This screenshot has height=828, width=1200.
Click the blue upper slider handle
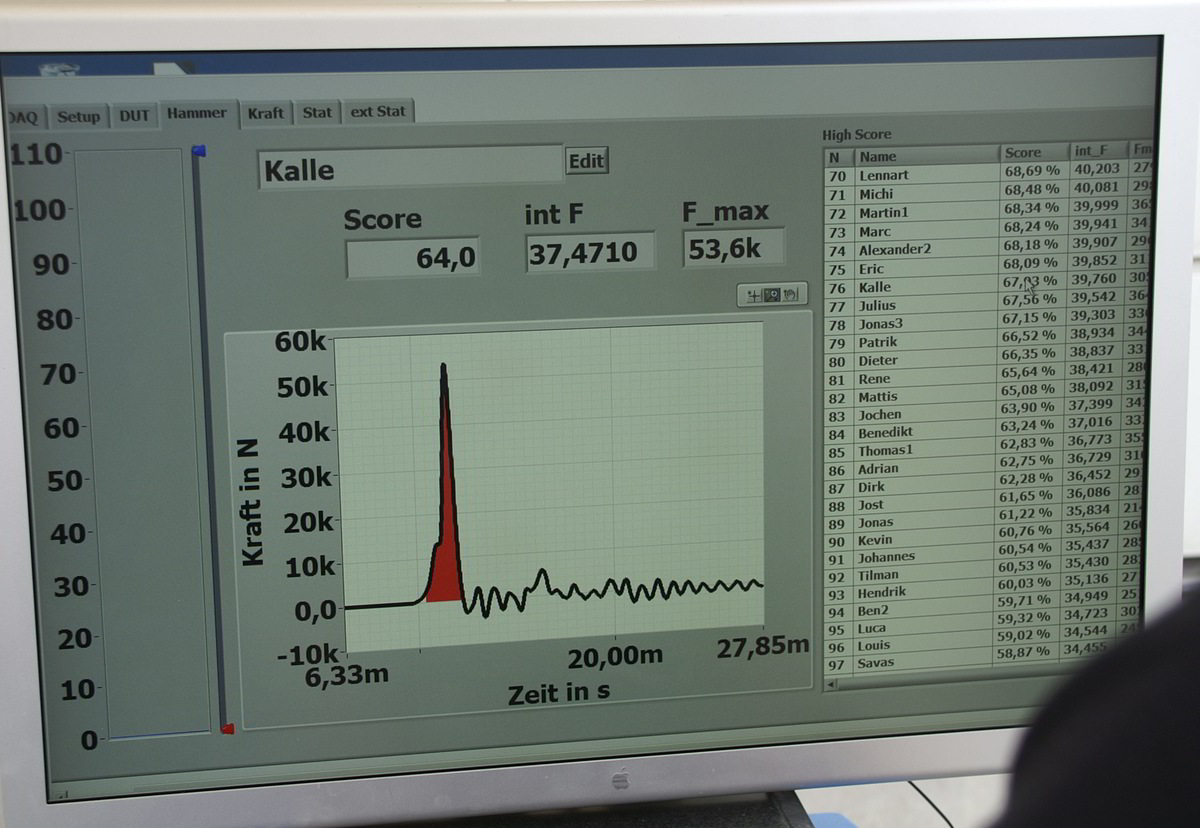point(199,151)
